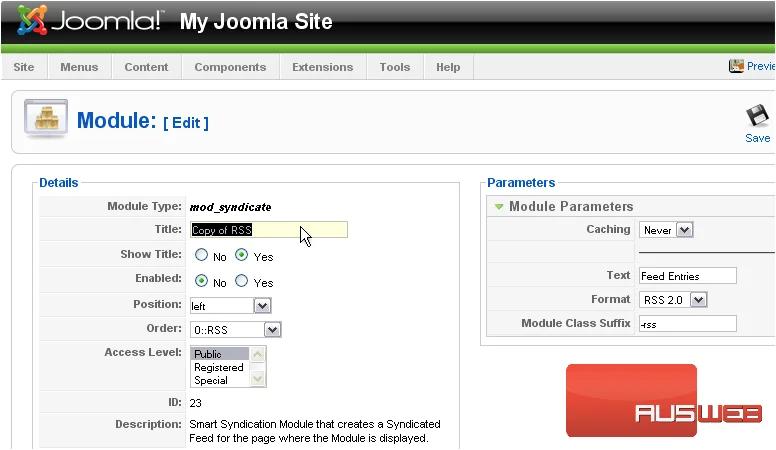Image resolution: width=776 pixels, height=450 pixels.
Task: Click the Details fieldset label
Action: [x=59, y=183]
